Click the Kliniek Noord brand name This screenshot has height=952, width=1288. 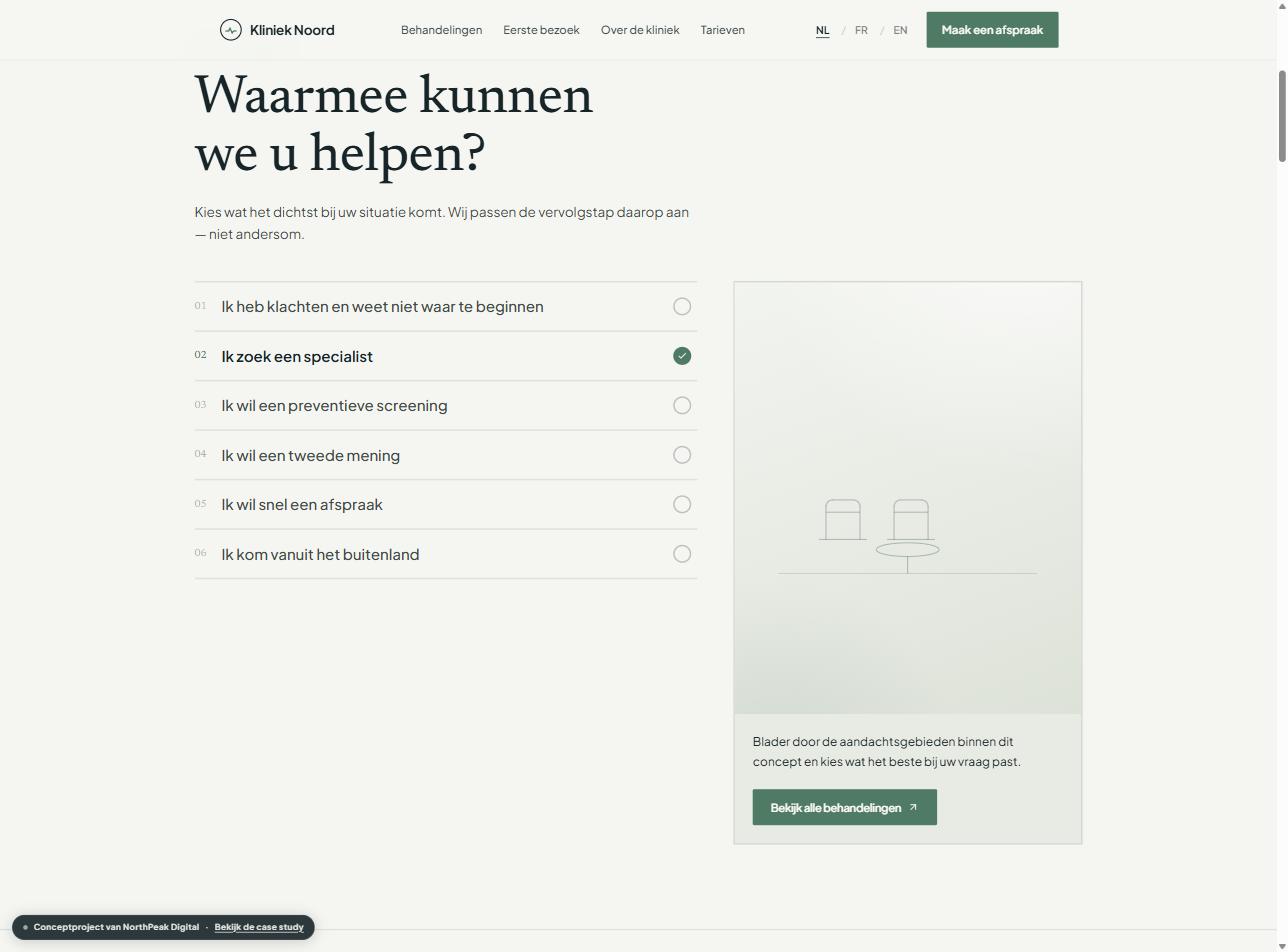[292, 30]
